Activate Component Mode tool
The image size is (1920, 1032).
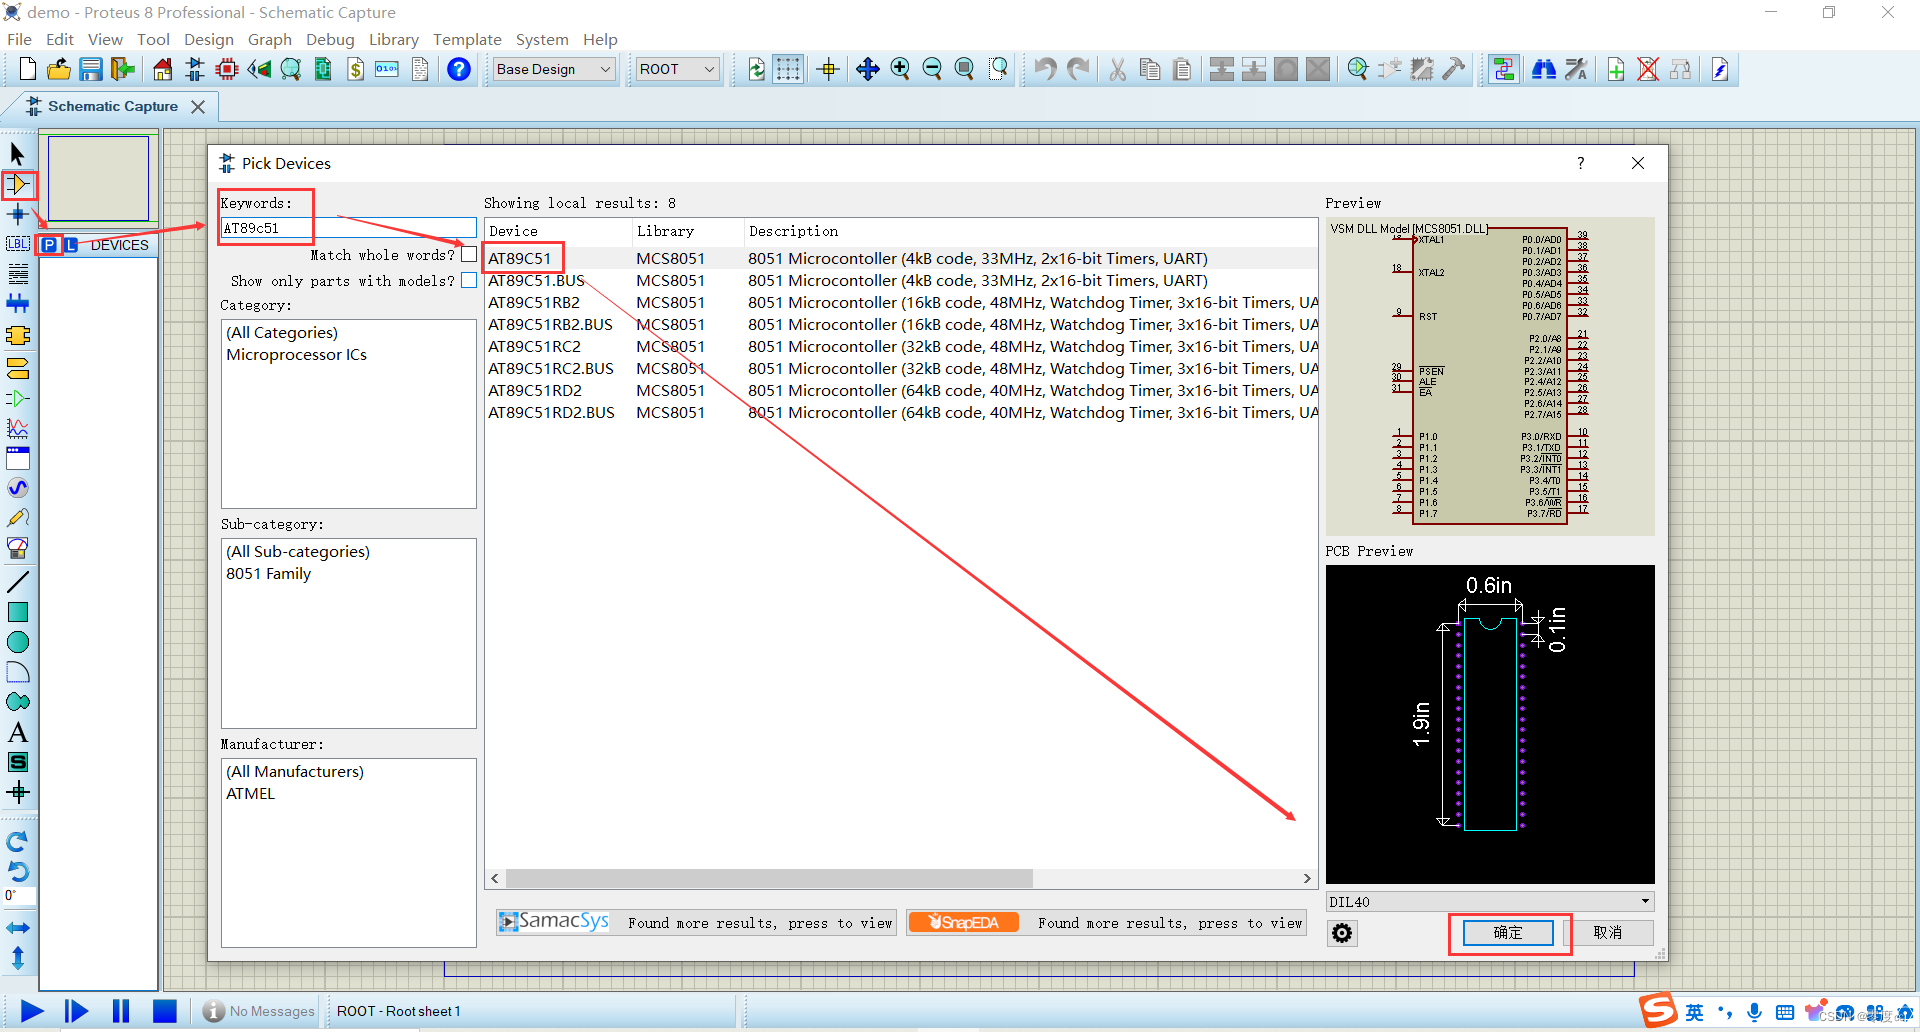click(18, 184)
